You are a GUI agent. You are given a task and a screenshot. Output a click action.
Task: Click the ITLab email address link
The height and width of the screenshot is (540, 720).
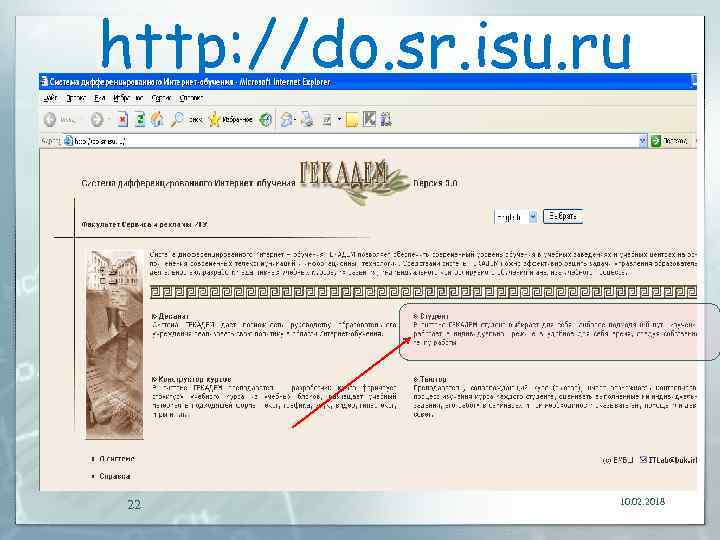(673, 460)
